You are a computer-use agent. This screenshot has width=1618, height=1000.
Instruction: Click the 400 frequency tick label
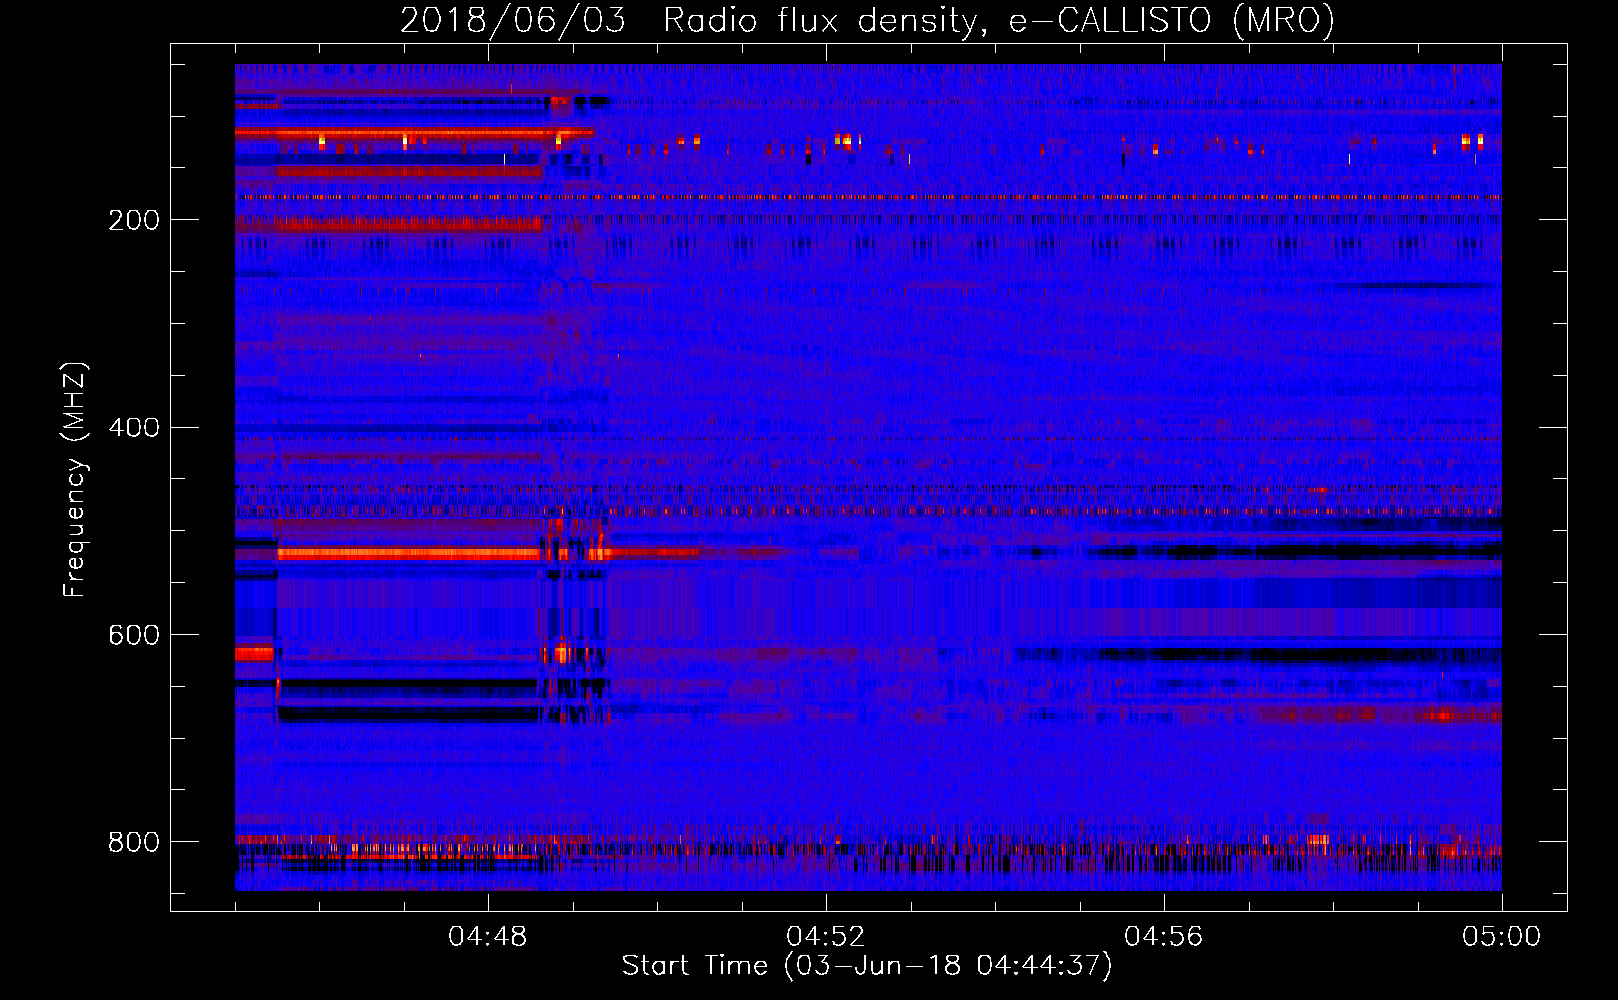[134, 428]
